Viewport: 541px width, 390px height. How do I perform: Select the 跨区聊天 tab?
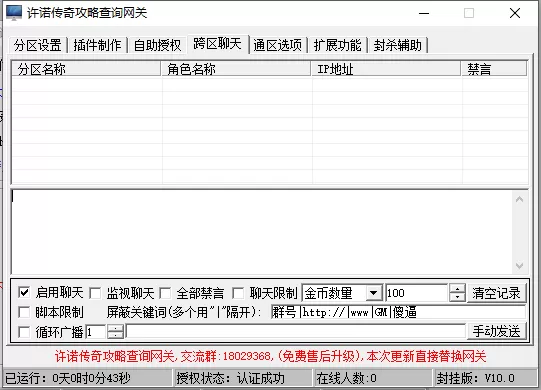click(x=217, y=44)
